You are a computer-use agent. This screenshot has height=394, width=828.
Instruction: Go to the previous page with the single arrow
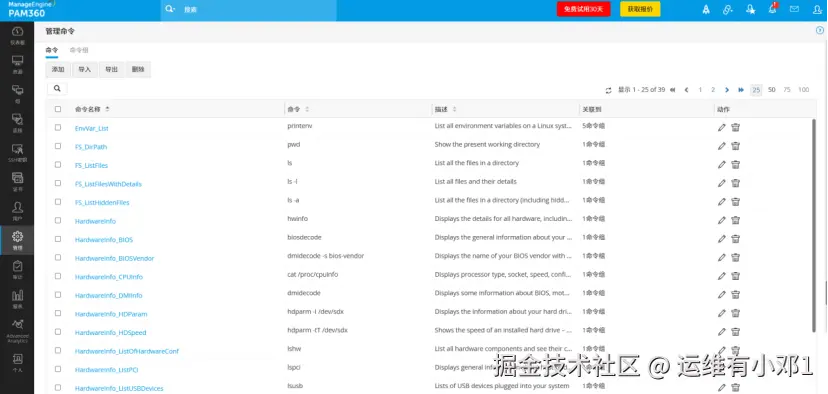point(686,90)
